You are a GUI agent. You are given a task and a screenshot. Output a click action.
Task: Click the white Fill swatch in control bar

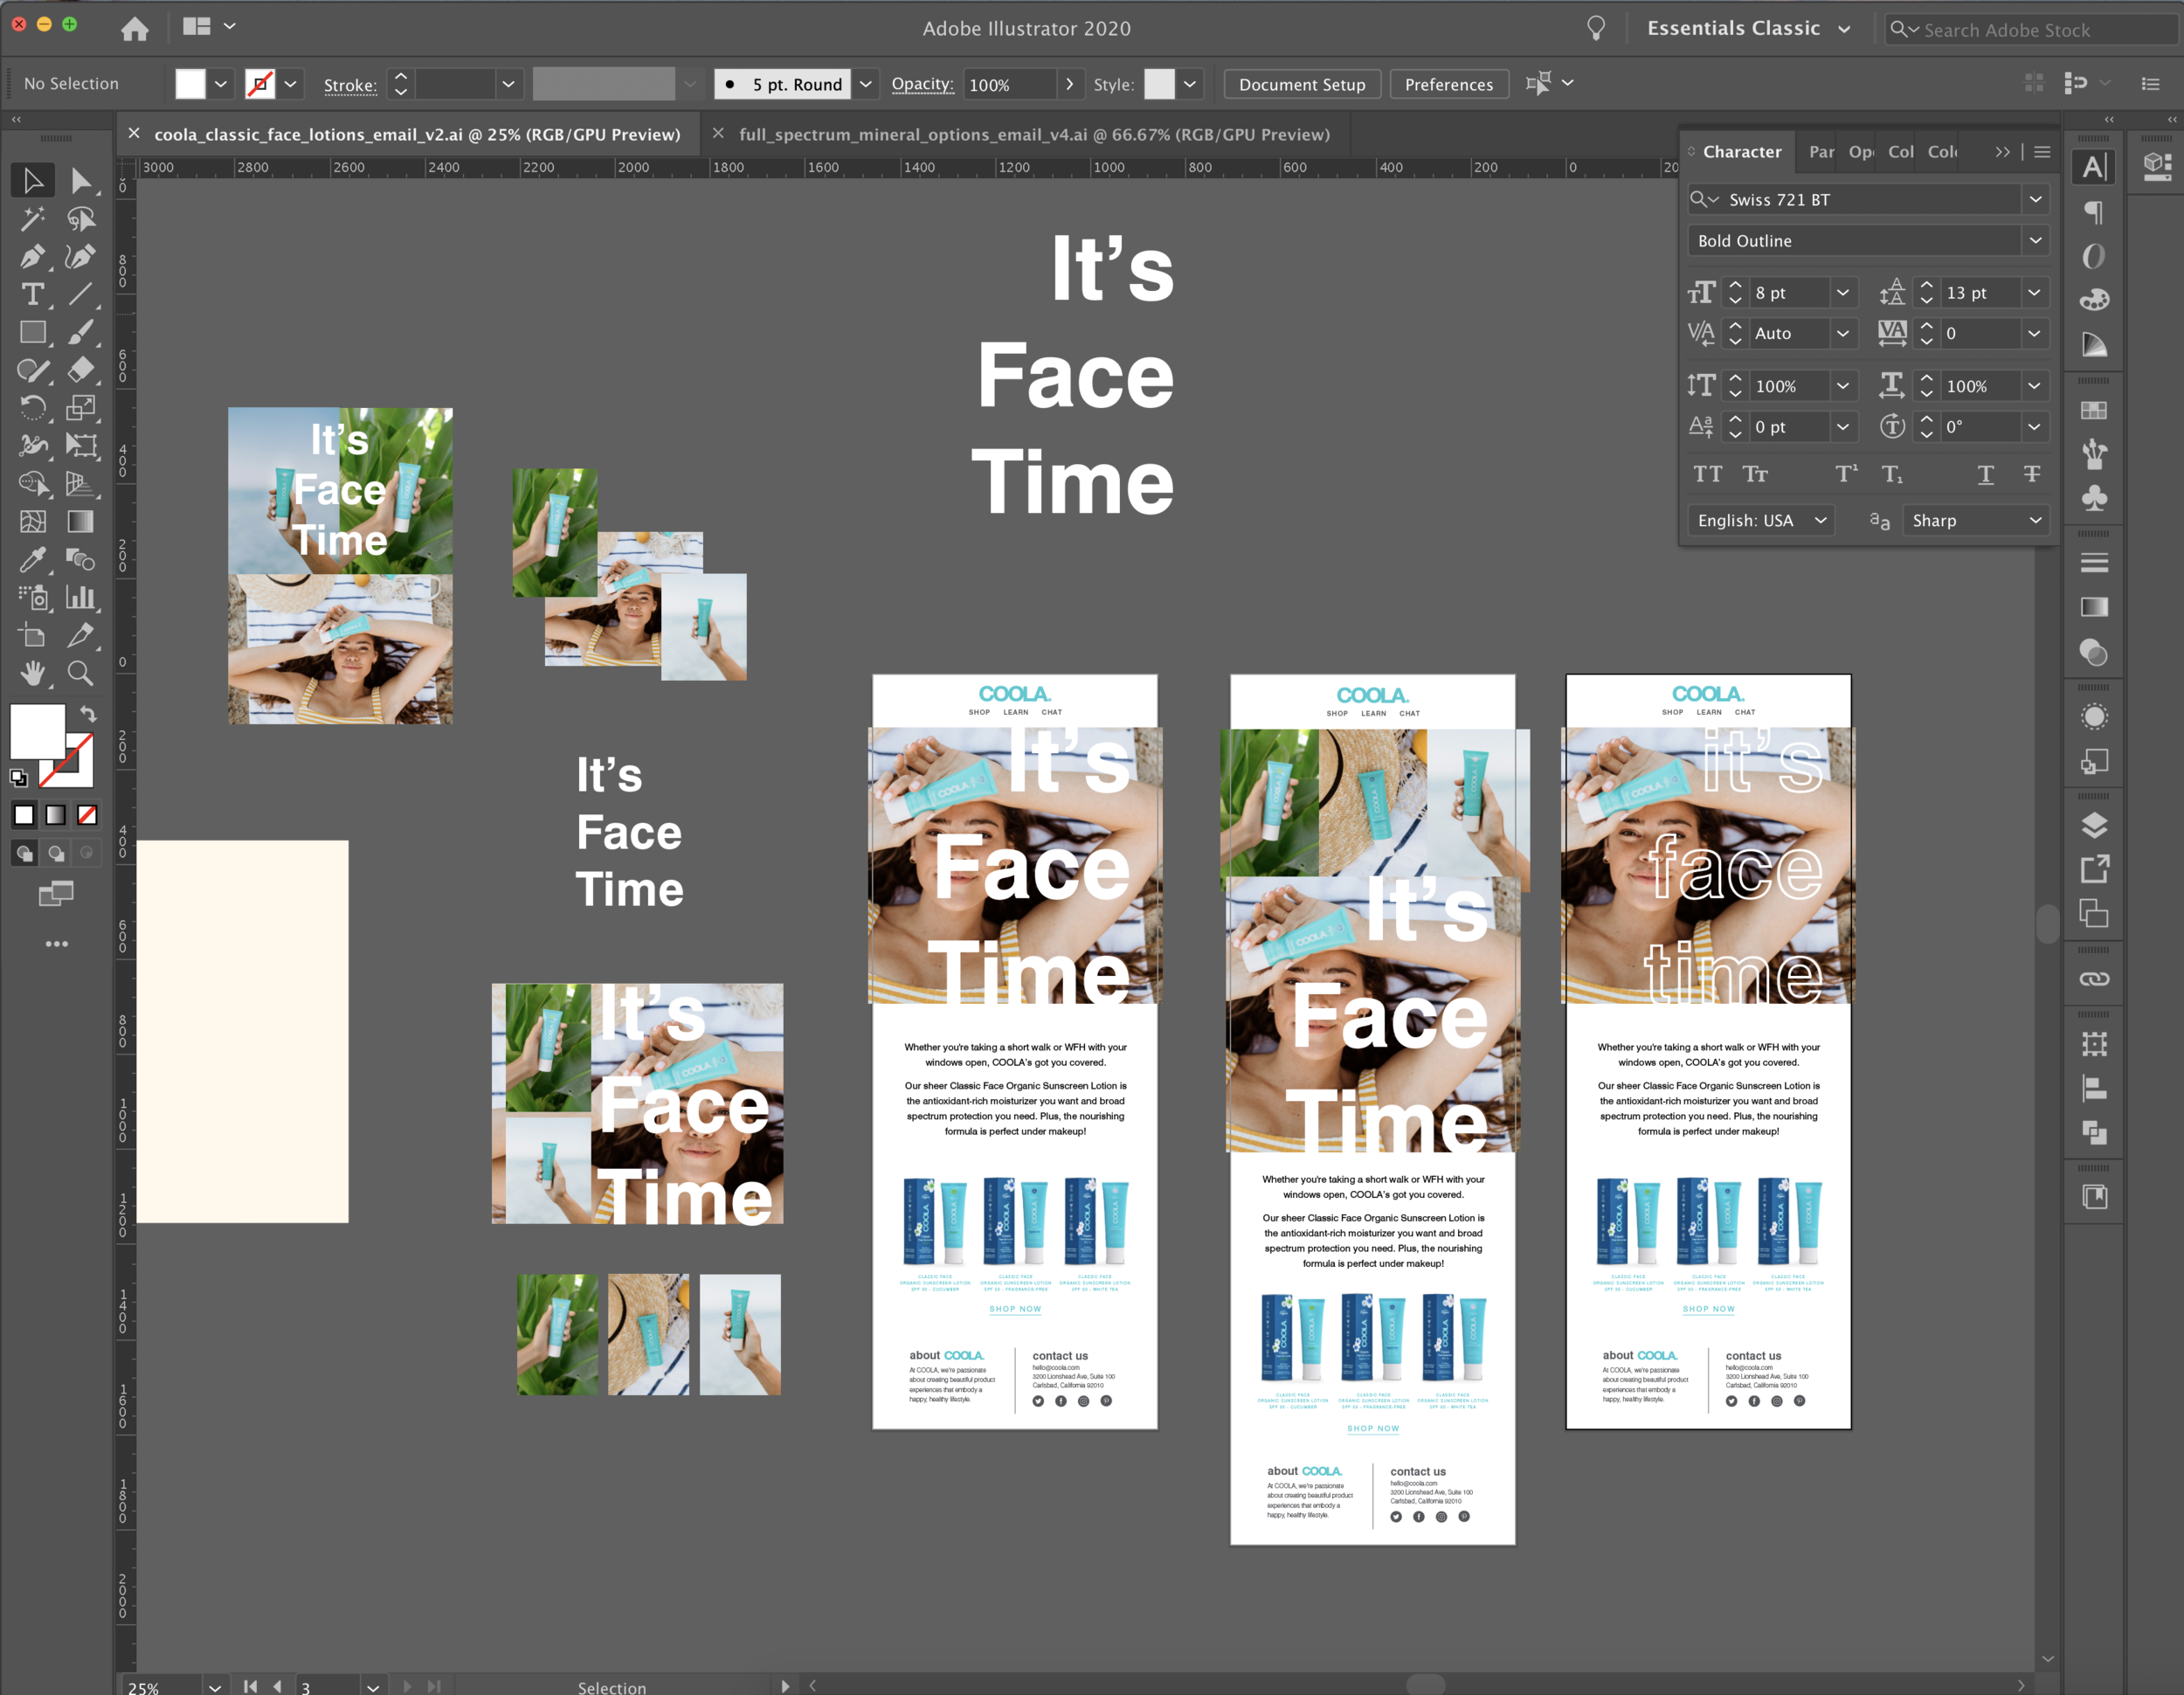[190, 84]
